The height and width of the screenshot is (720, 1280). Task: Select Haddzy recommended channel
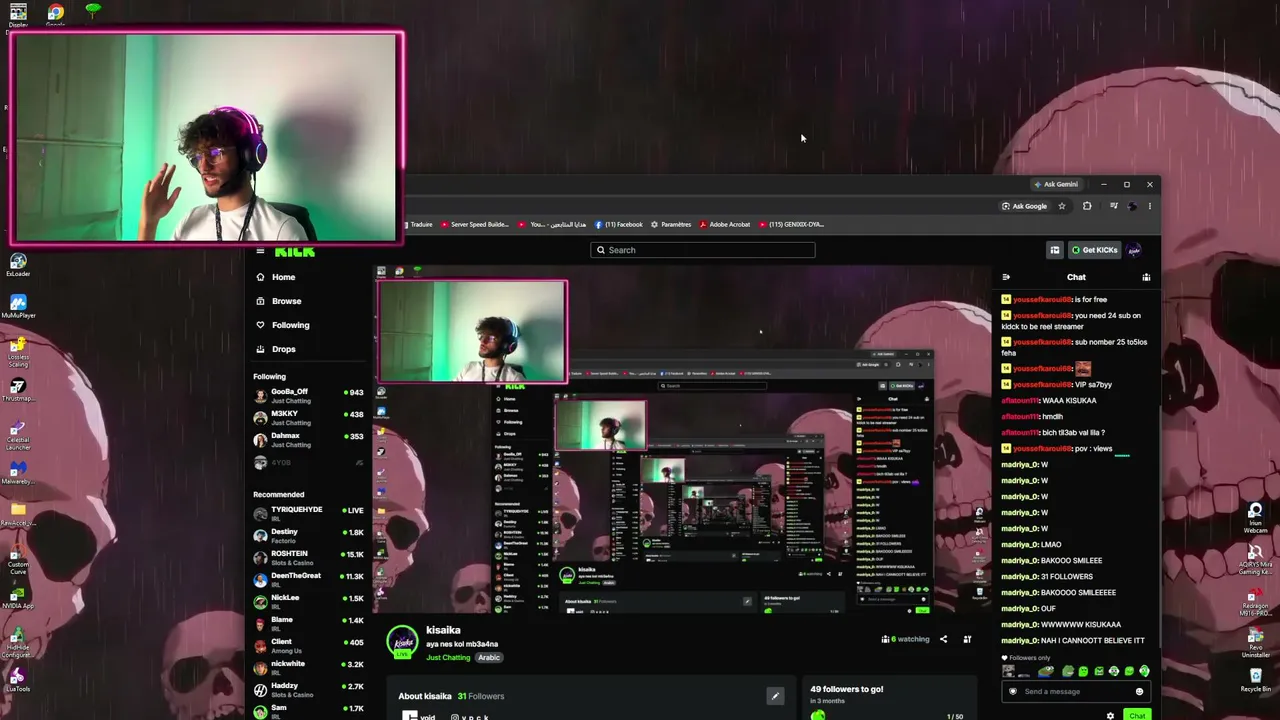pos(308,690)
